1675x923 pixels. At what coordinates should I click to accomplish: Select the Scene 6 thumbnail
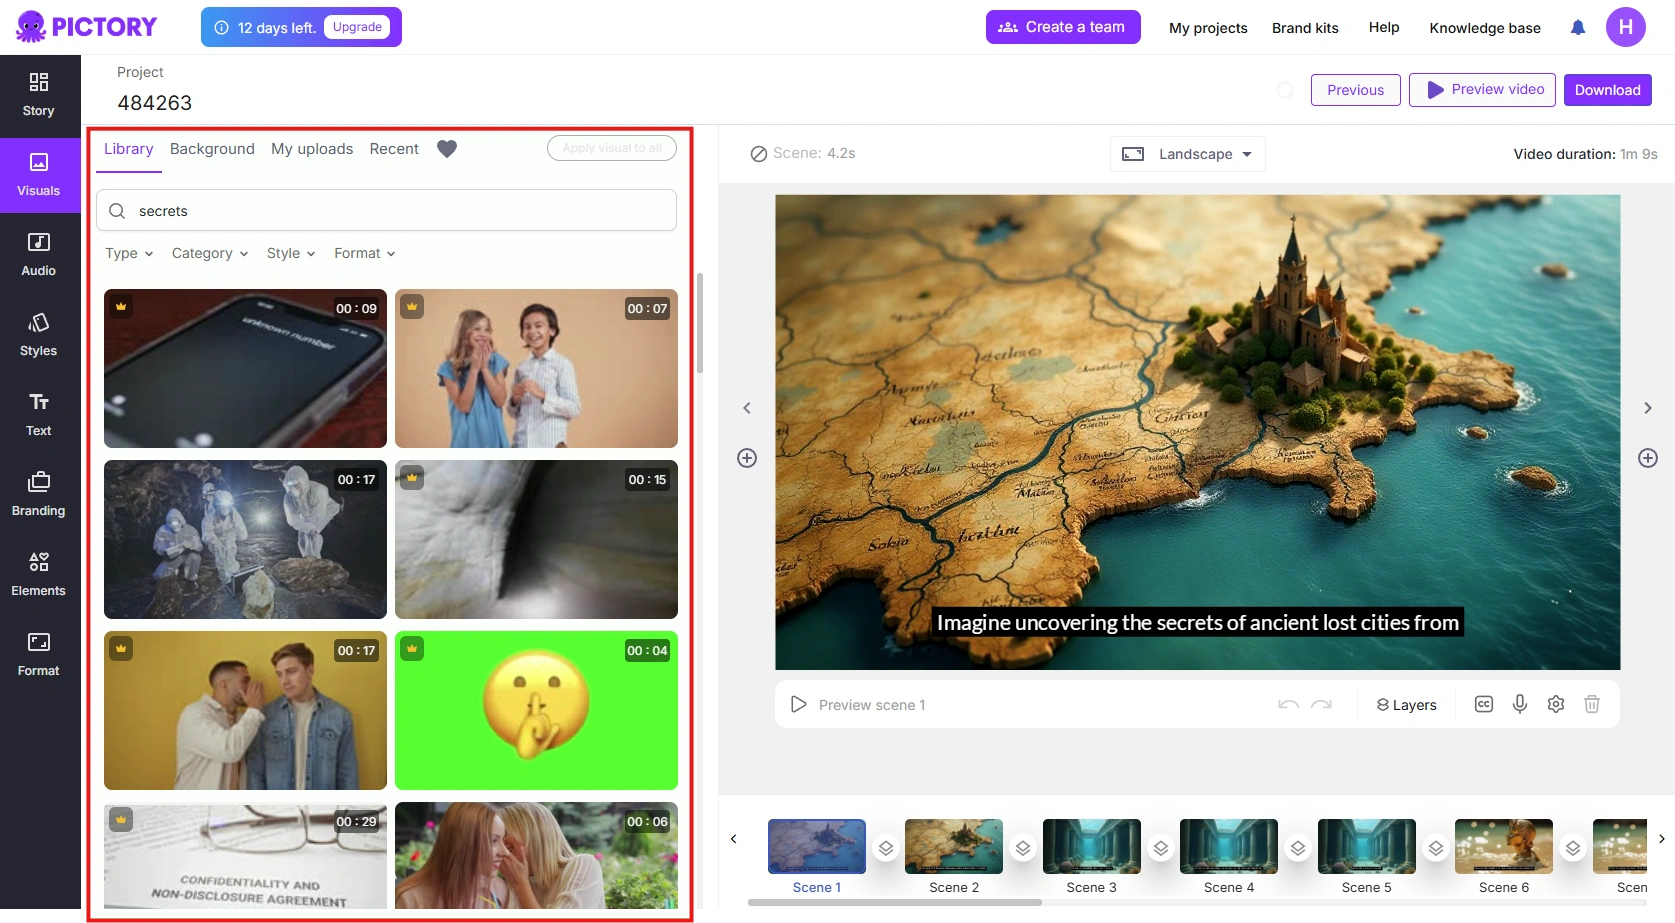(1503, 846)
